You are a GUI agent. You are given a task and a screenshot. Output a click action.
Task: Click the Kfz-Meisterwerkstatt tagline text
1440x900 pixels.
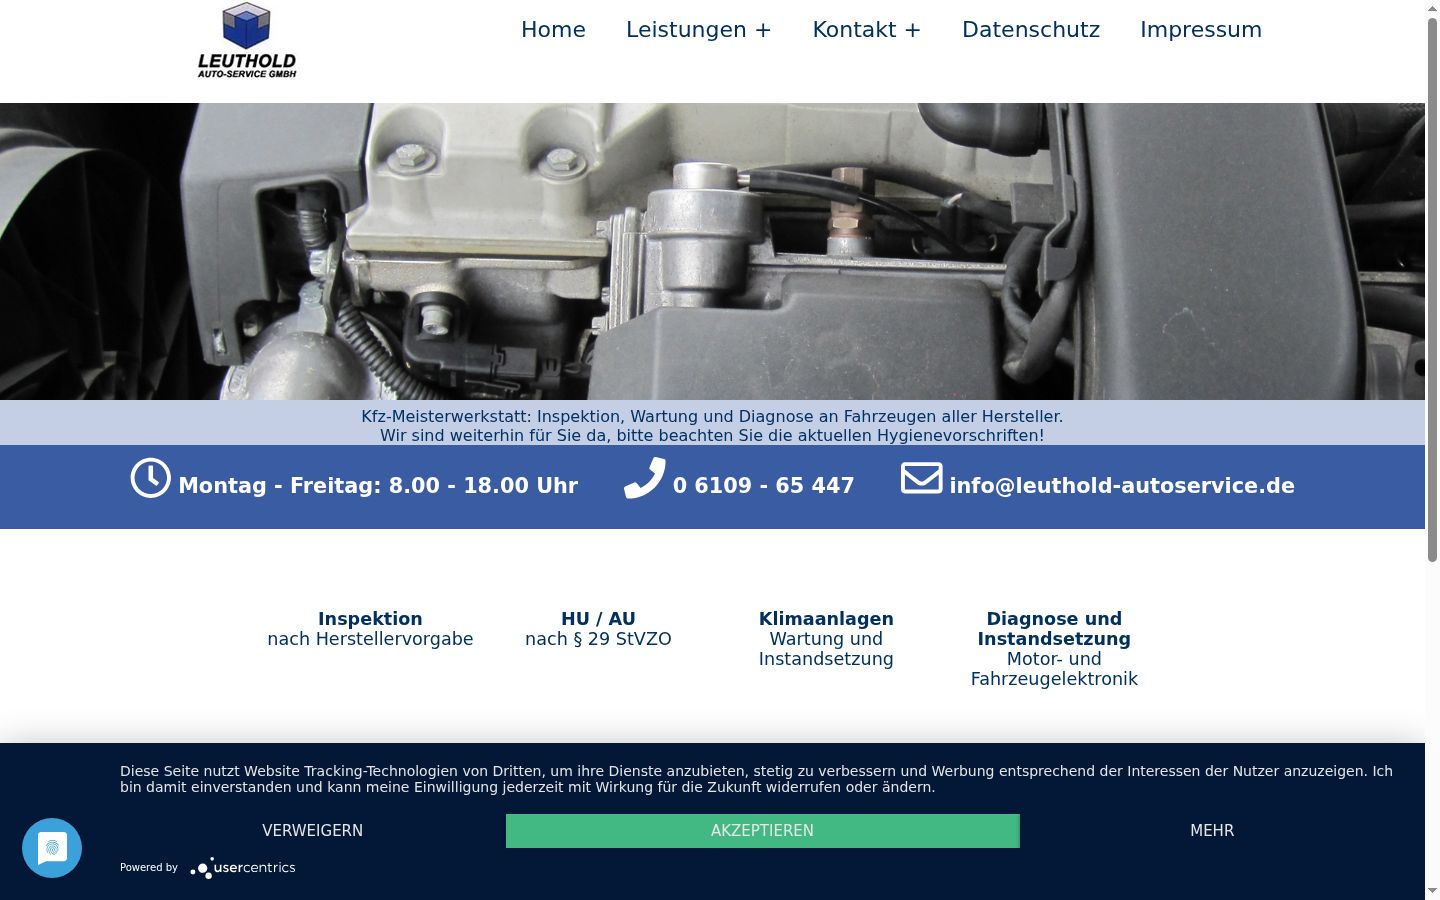[712, 417]
